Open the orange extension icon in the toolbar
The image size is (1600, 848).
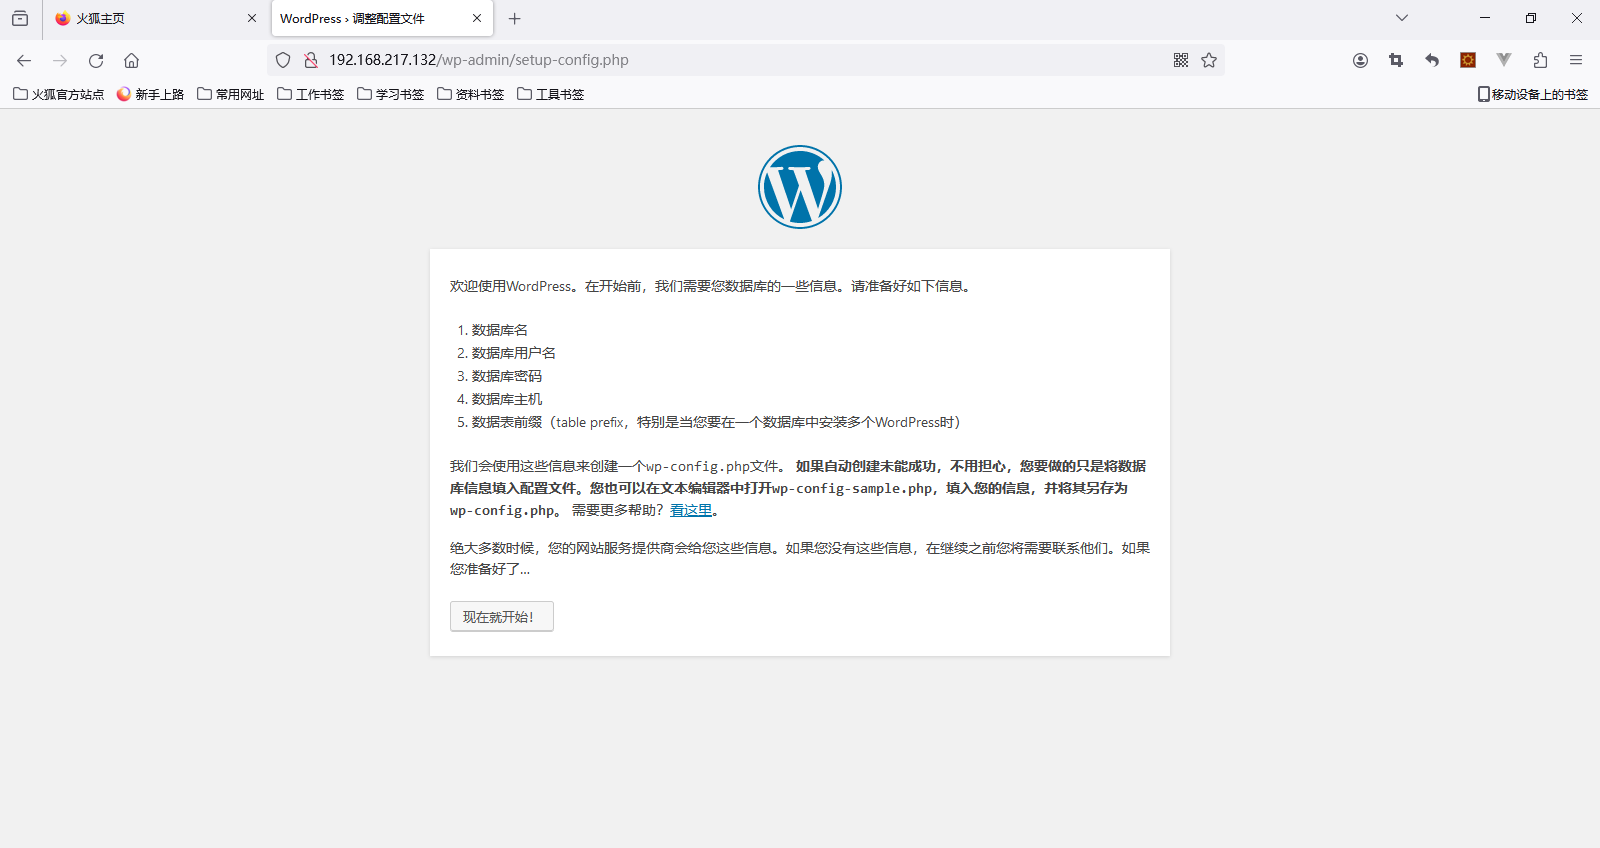pyautogui.click(x=1468, y=60)
